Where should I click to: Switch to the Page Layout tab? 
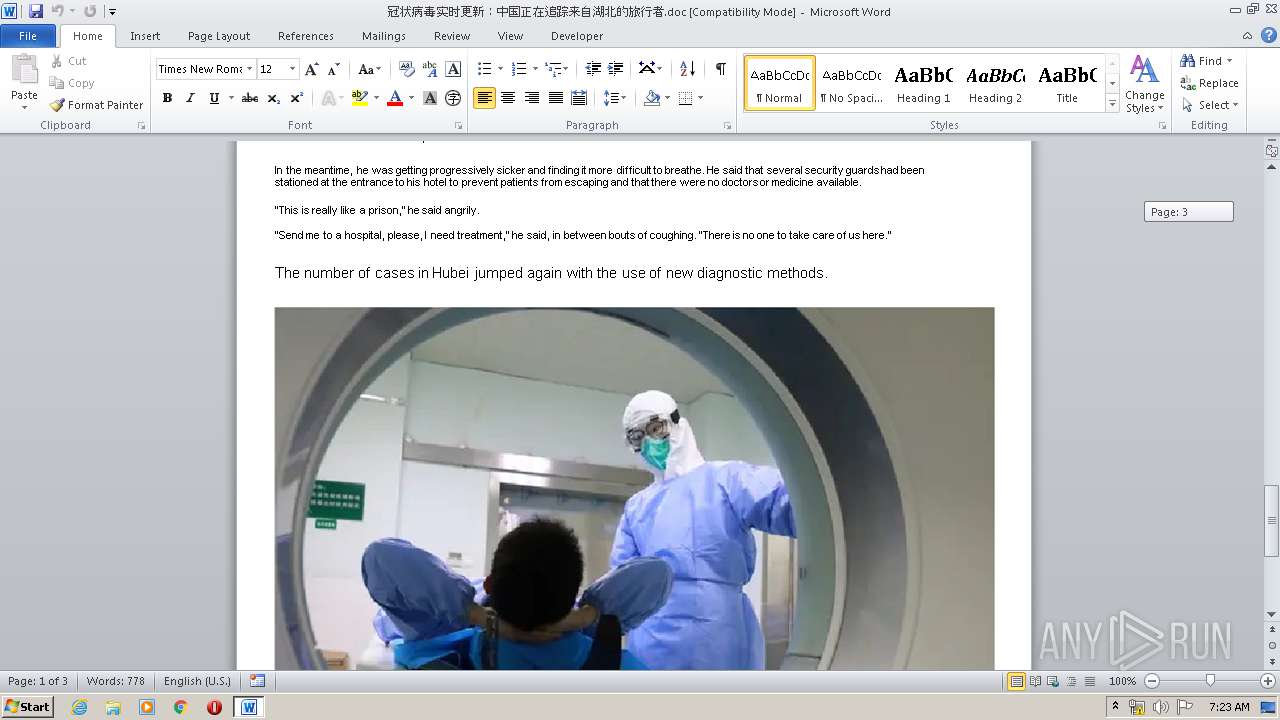coord(219,36)
